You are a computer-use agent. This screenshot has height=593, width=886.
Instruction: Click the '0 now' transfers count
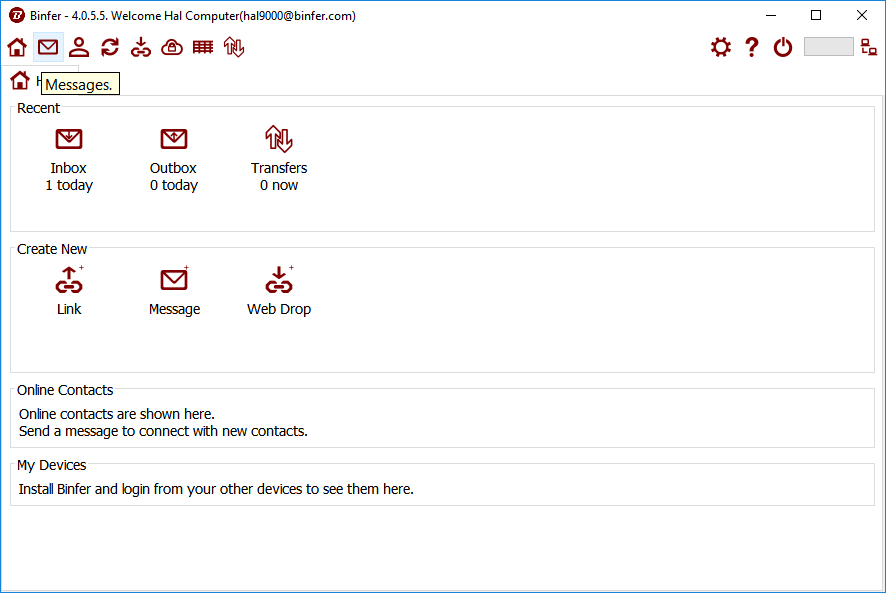[x=279, y=185]
